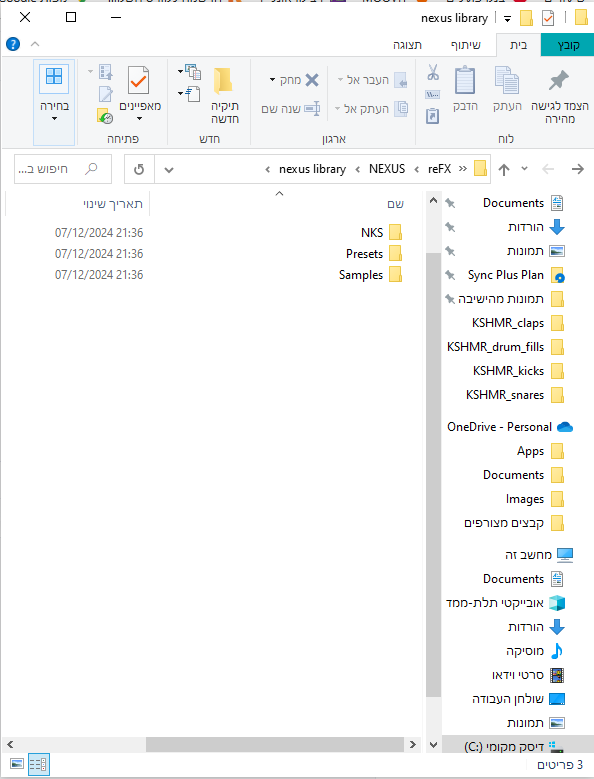Viewport: 594px width, 779px height.
Task: Open the Properties (מאפיינים) dropdown arrow
Action: tap(140, 119)
